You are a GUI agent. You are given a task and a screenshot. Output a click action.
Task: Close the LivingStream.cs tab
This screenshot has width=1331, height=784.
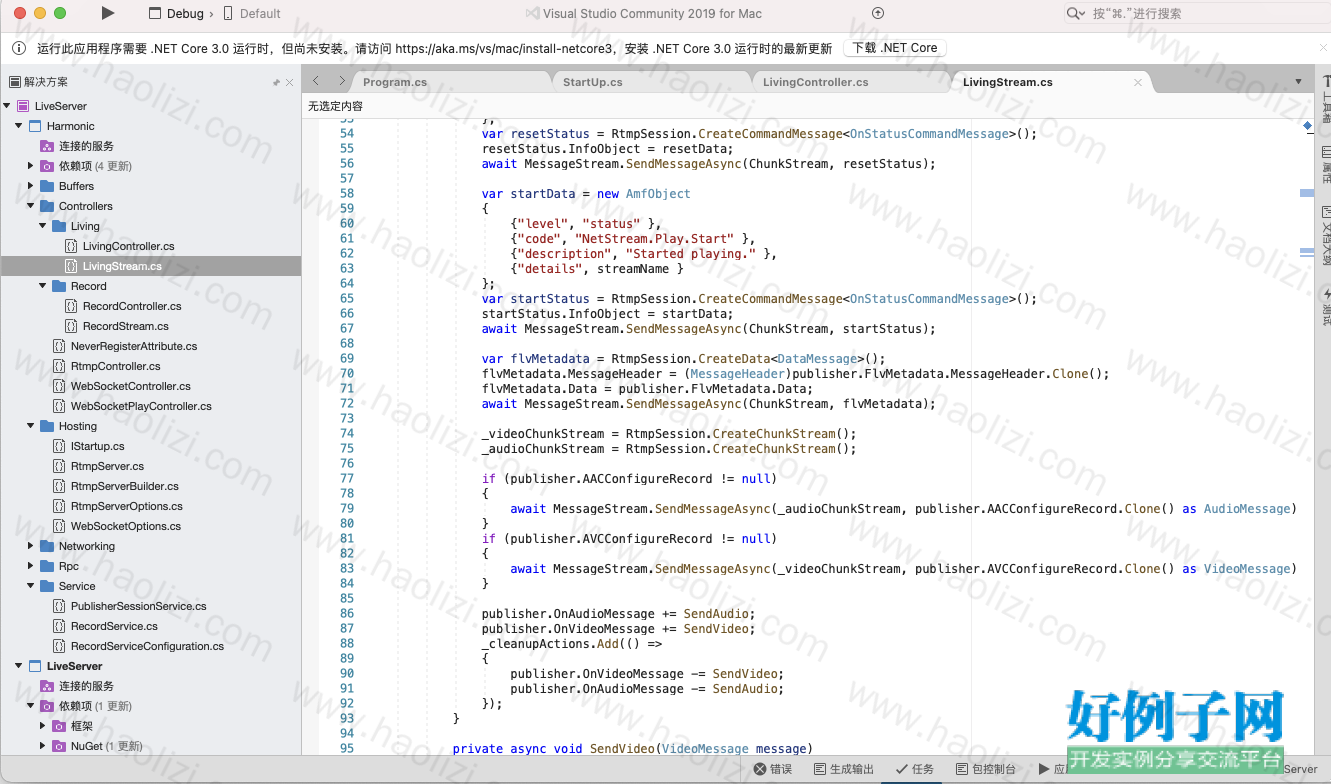[1137, 82]
